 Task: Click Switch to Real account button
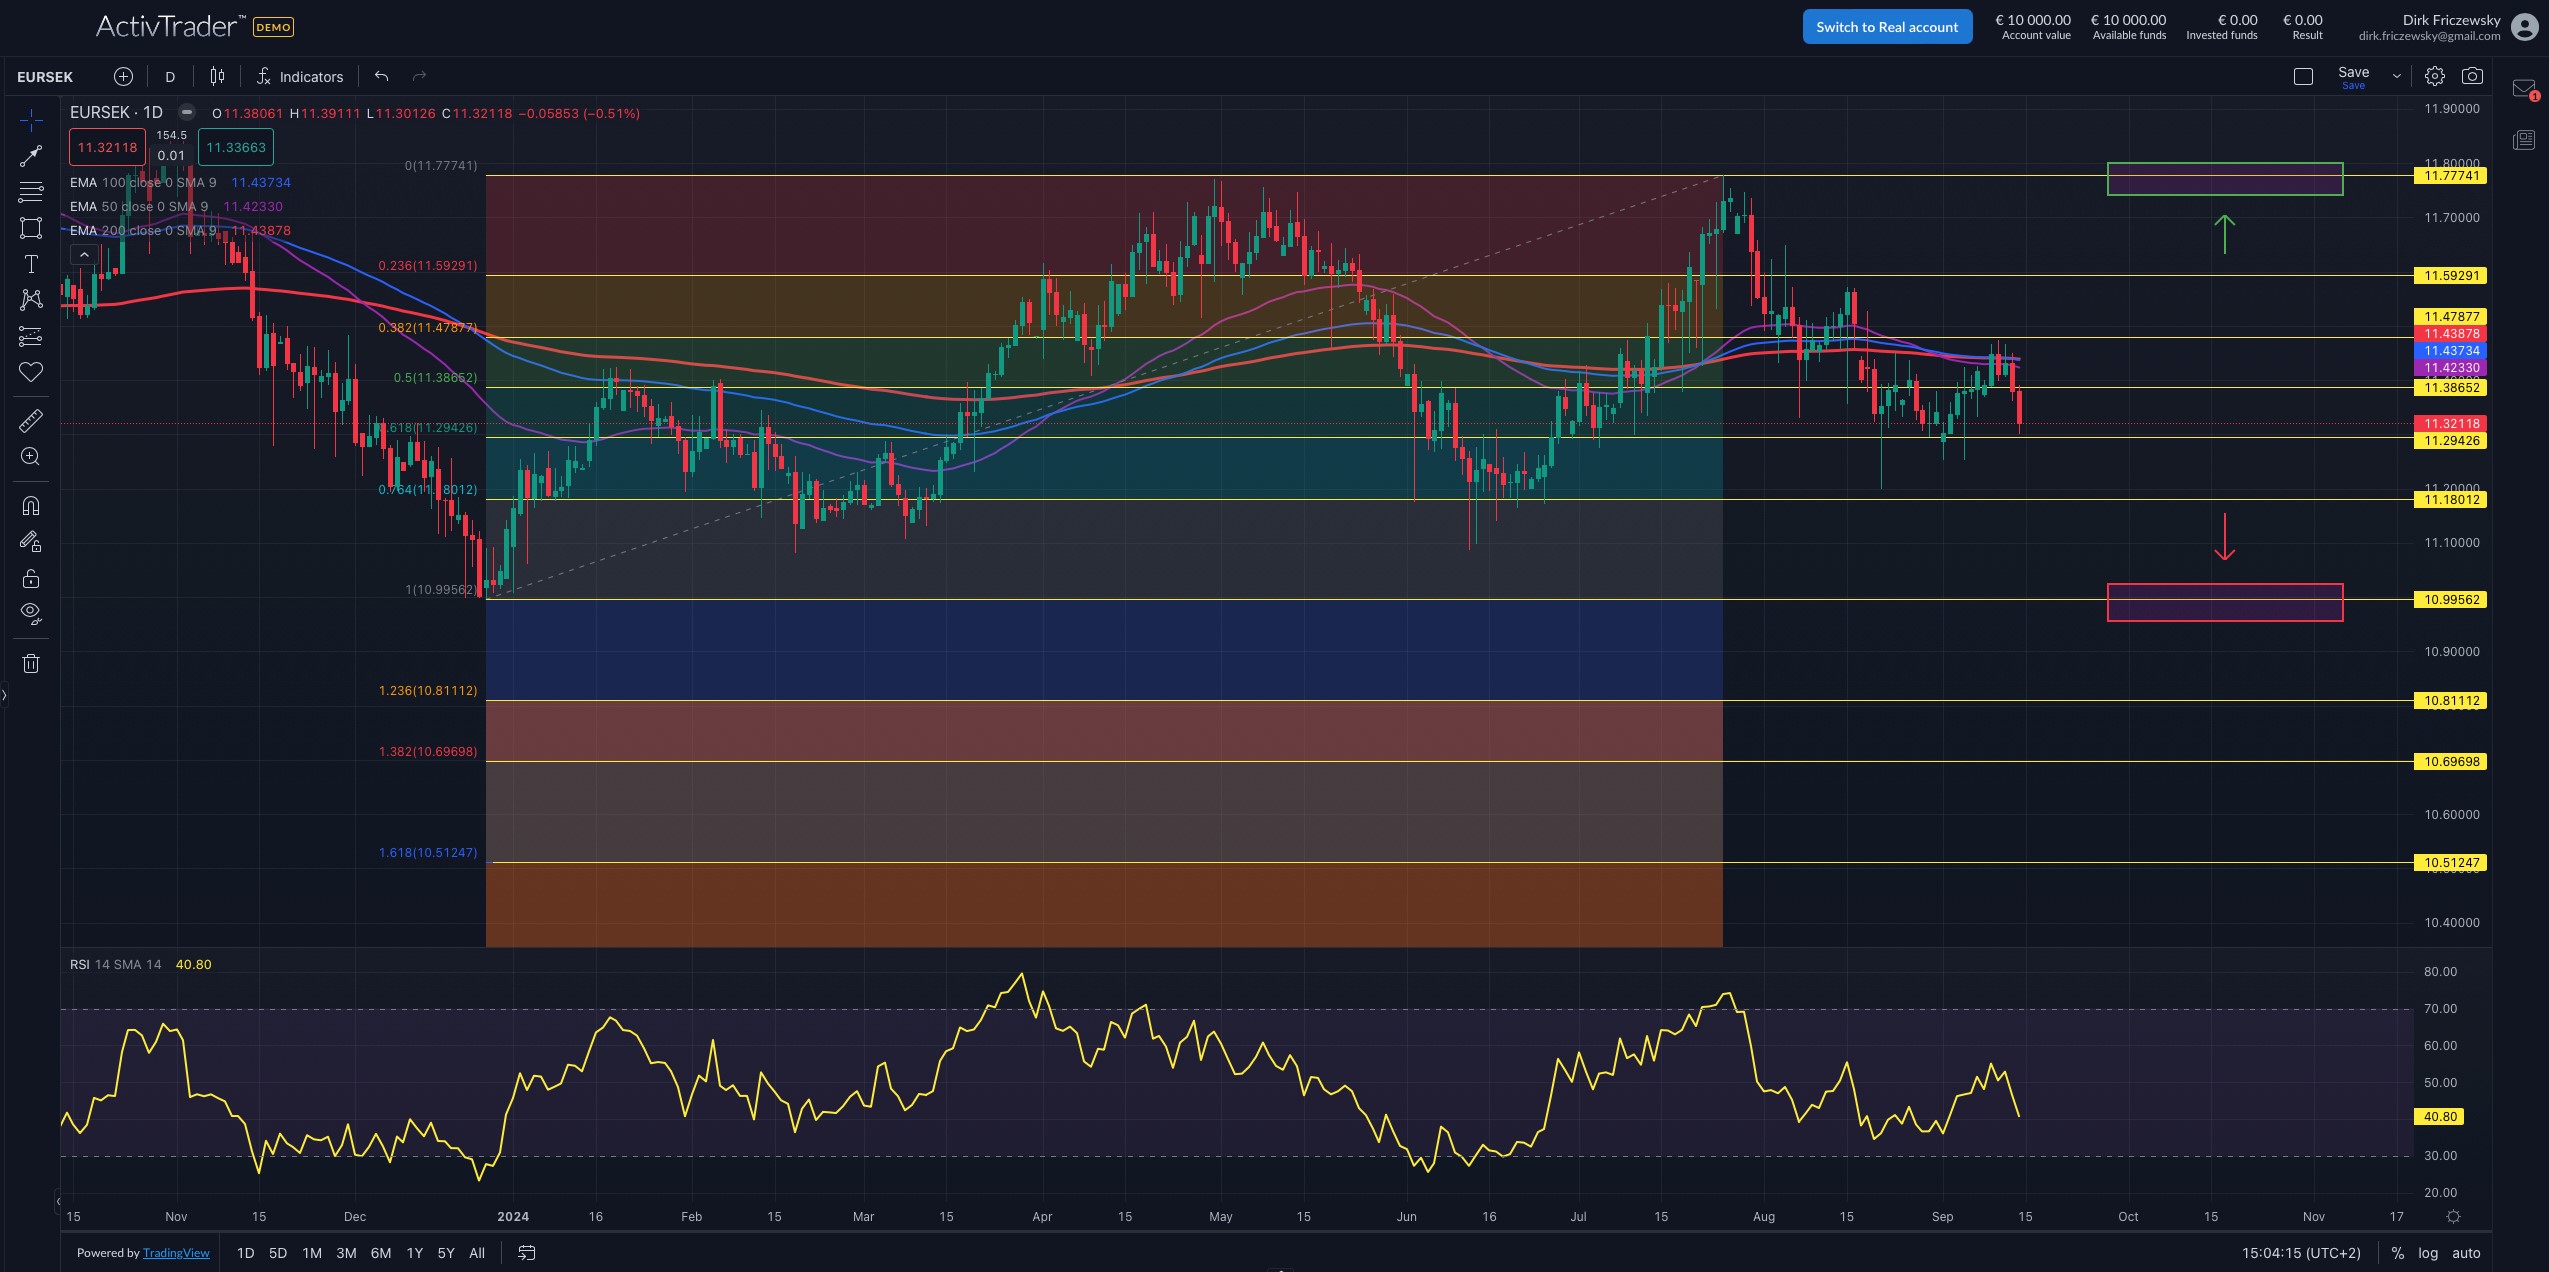coord(1887,27)
